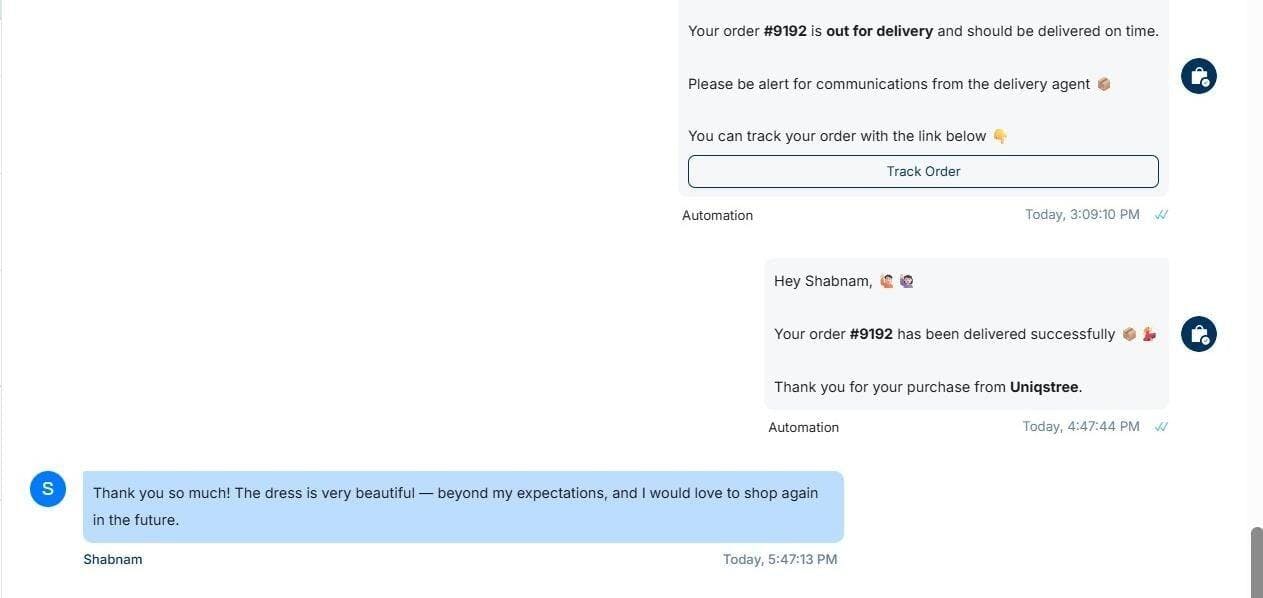Image resolution: width=1263 pixels, height=598 pixels.
Task: Click the package emoji after 'delivery agent'
Action: tap(1104, 84)
